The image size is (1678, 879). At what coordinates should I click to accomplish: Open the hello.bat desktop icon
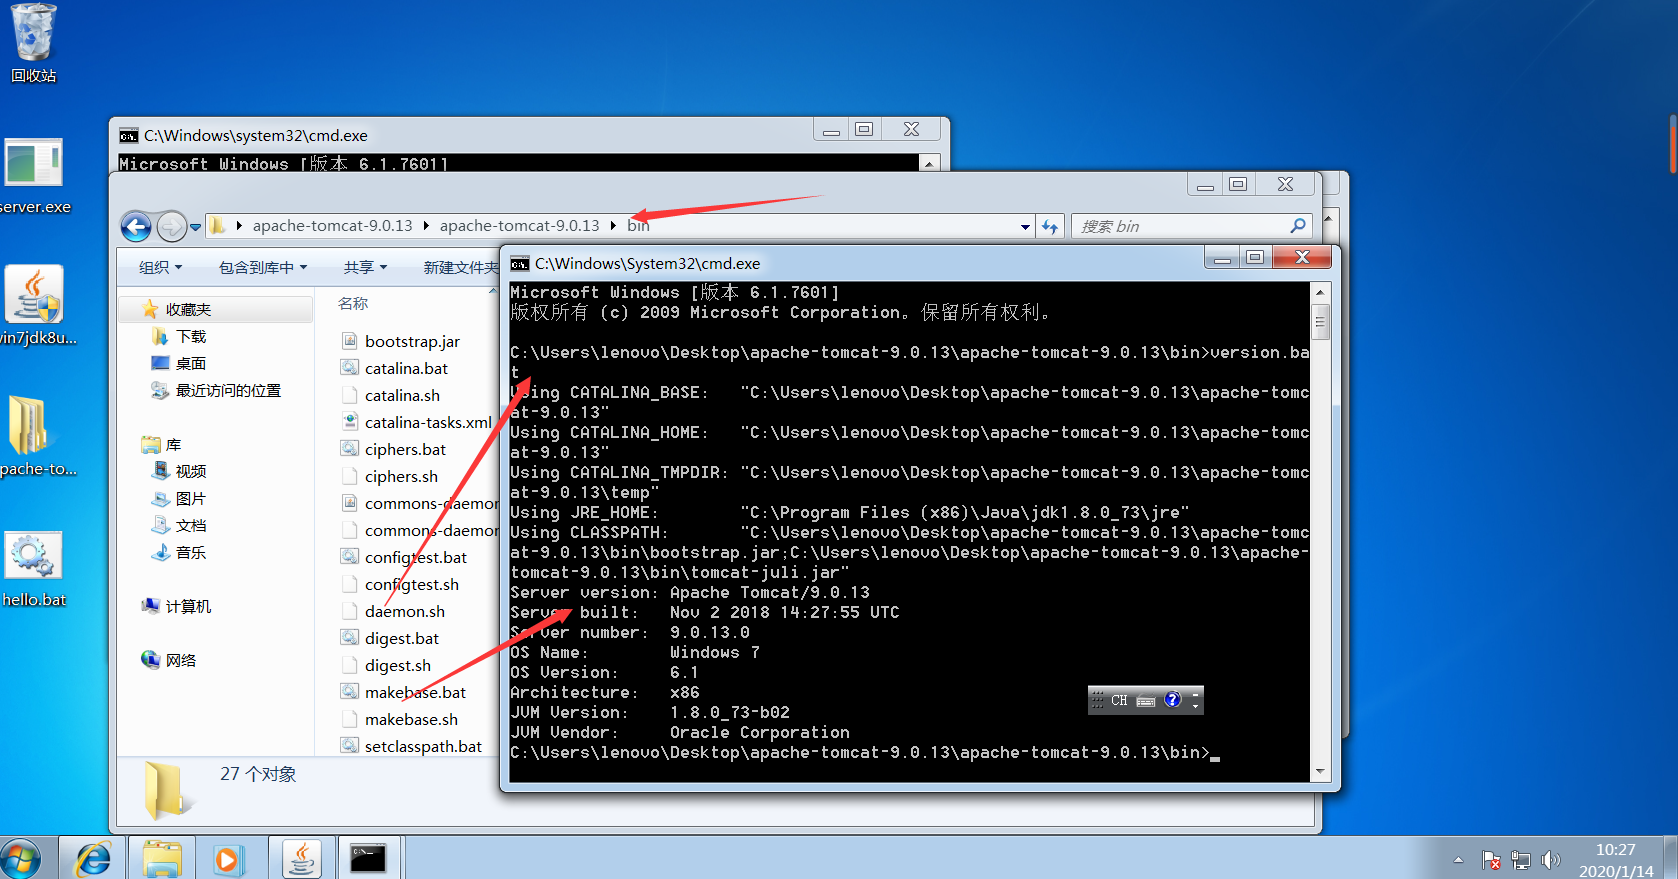click(x=34, y=568)
